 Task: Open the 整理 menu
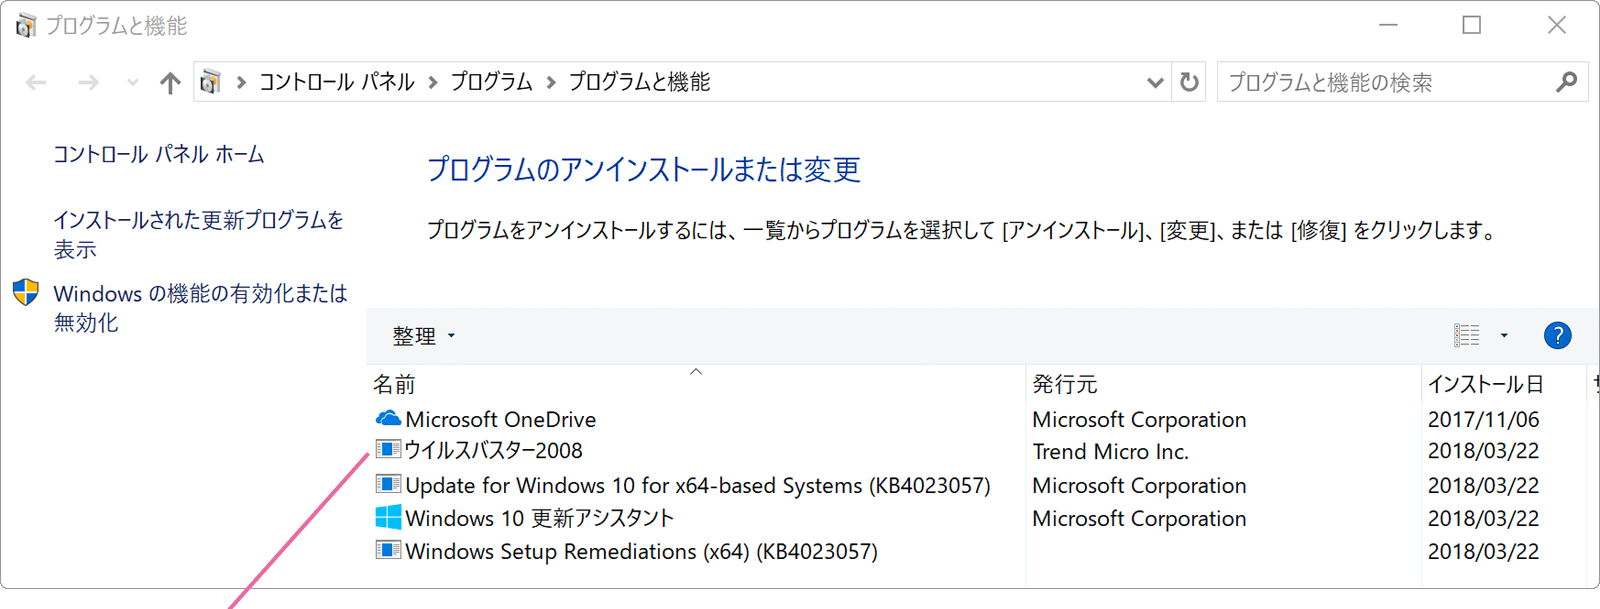pos(423,336)
